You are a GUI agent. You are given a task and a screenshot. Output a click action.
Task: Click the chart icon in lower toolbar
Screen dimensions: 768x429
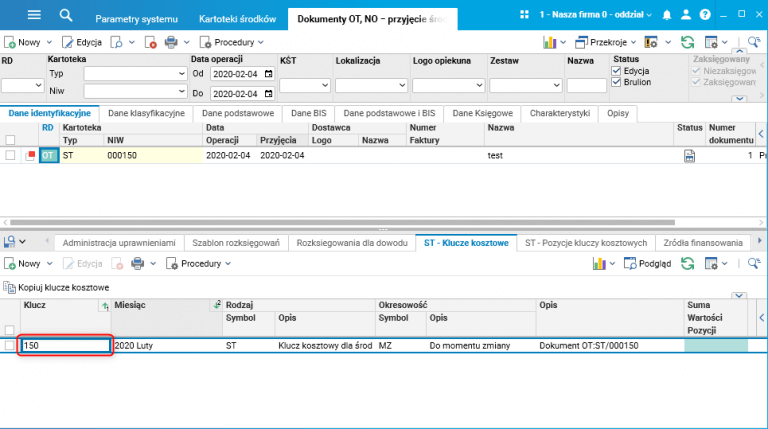coord(599,264)
